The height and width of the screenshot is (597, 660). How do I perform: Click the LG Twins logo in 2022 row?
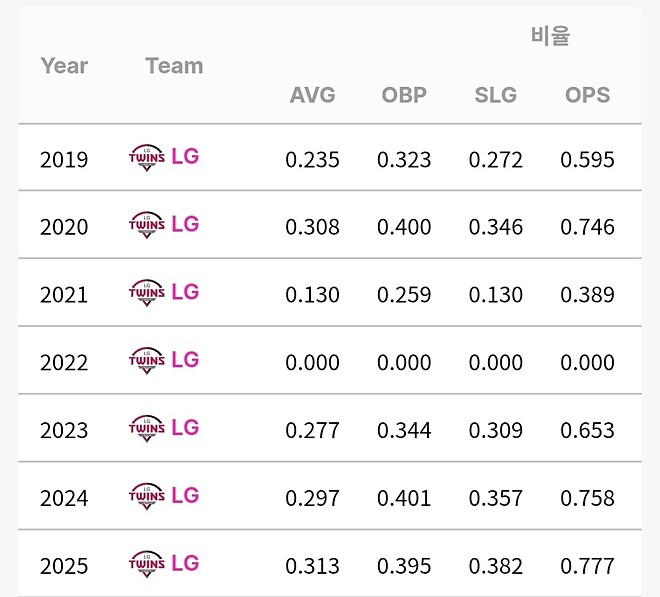tap(147, 361)
